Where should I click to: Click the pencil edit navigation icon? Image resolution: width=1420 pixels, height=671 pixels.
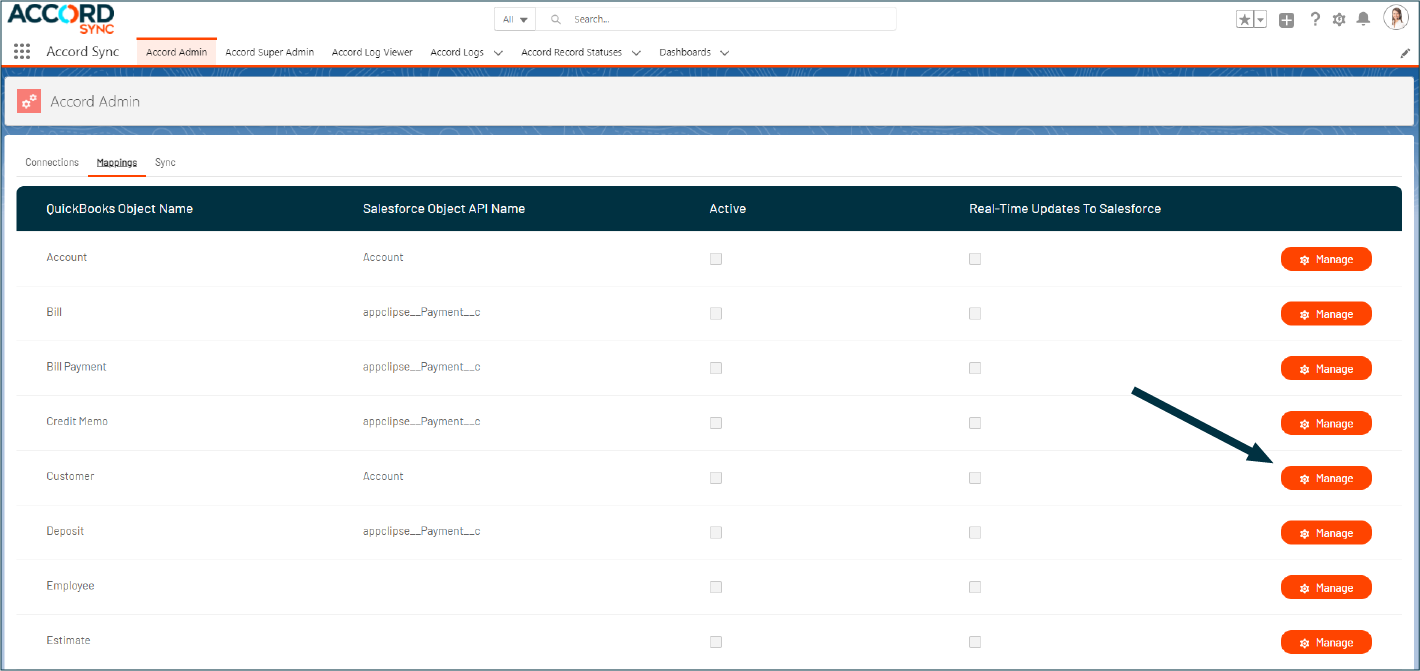pyautogui.click(x=1404, y=53)
